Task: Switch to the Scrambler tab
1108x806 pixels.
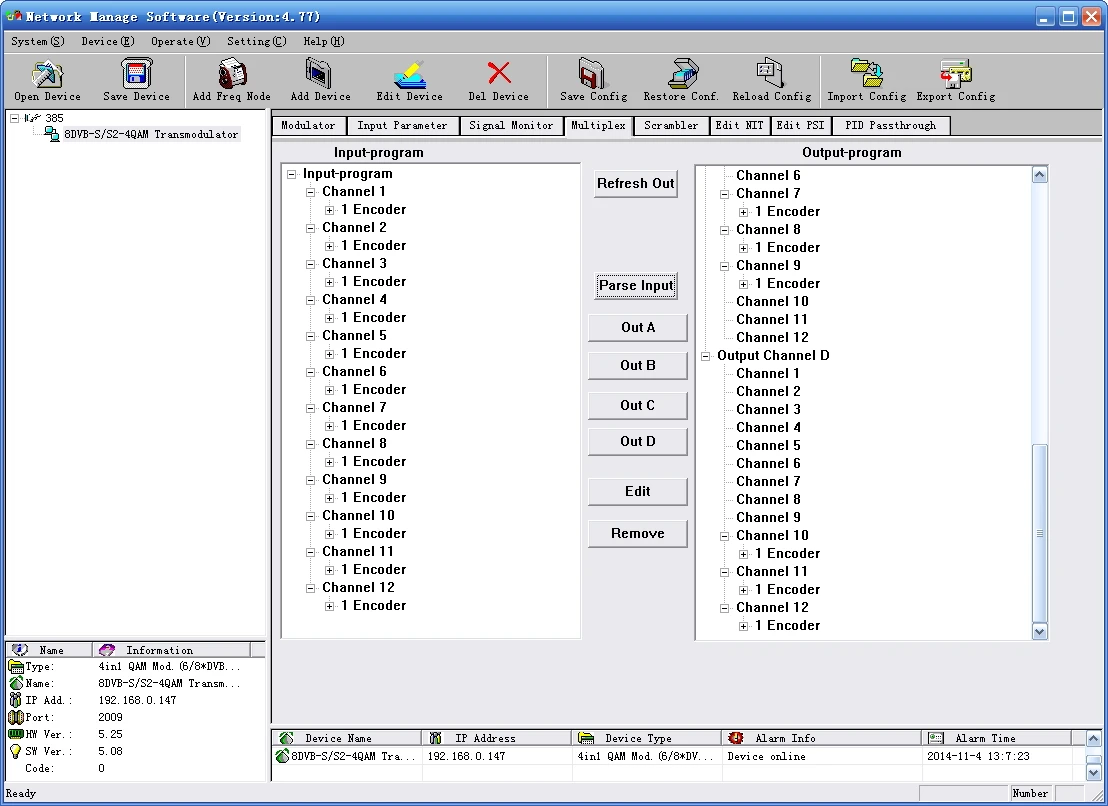Action: click(x=670, y=126)
